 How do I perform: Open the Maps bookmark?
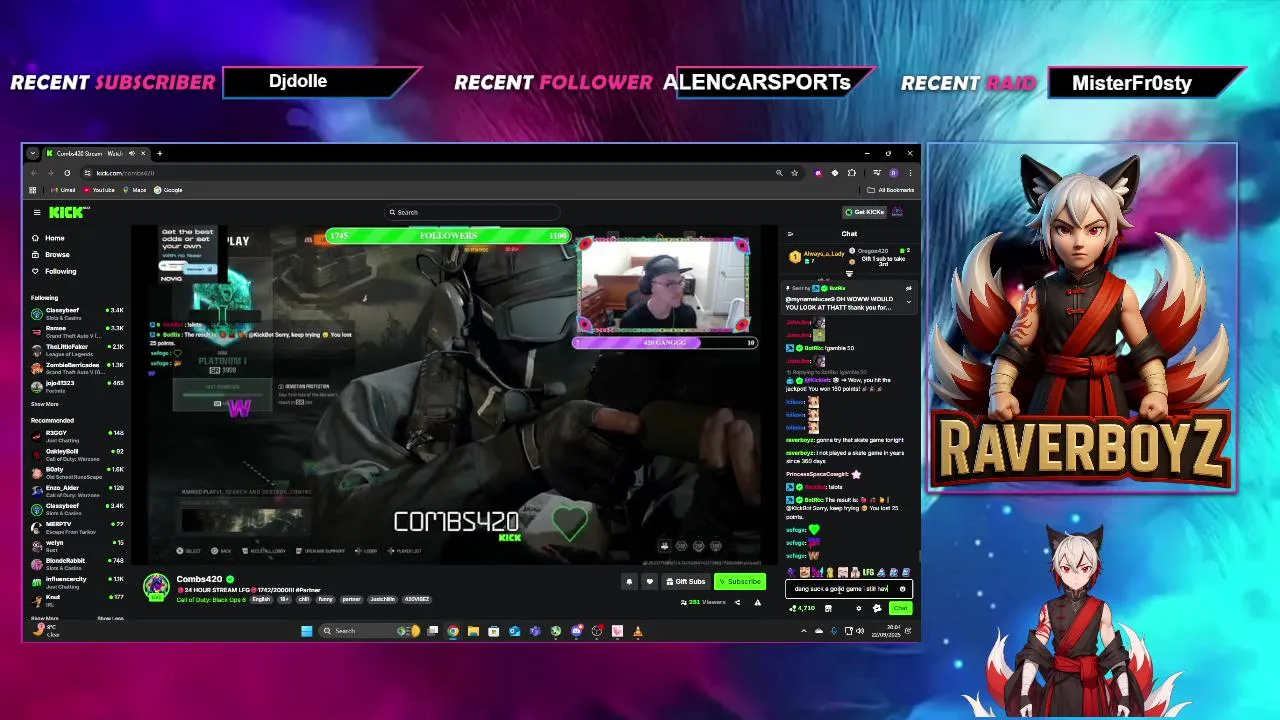(135, 190)
